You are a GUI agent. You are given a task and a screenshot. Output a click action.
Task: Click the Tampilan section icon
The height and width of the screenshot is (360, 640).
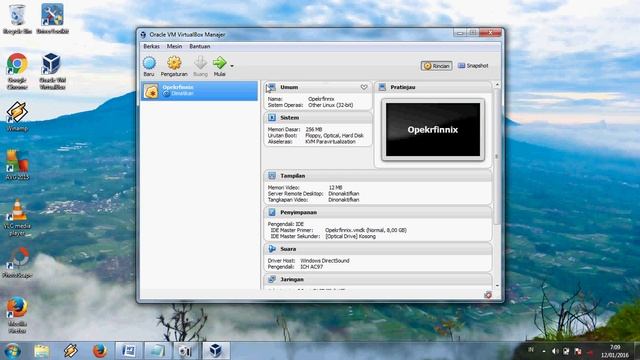[272, 176]
